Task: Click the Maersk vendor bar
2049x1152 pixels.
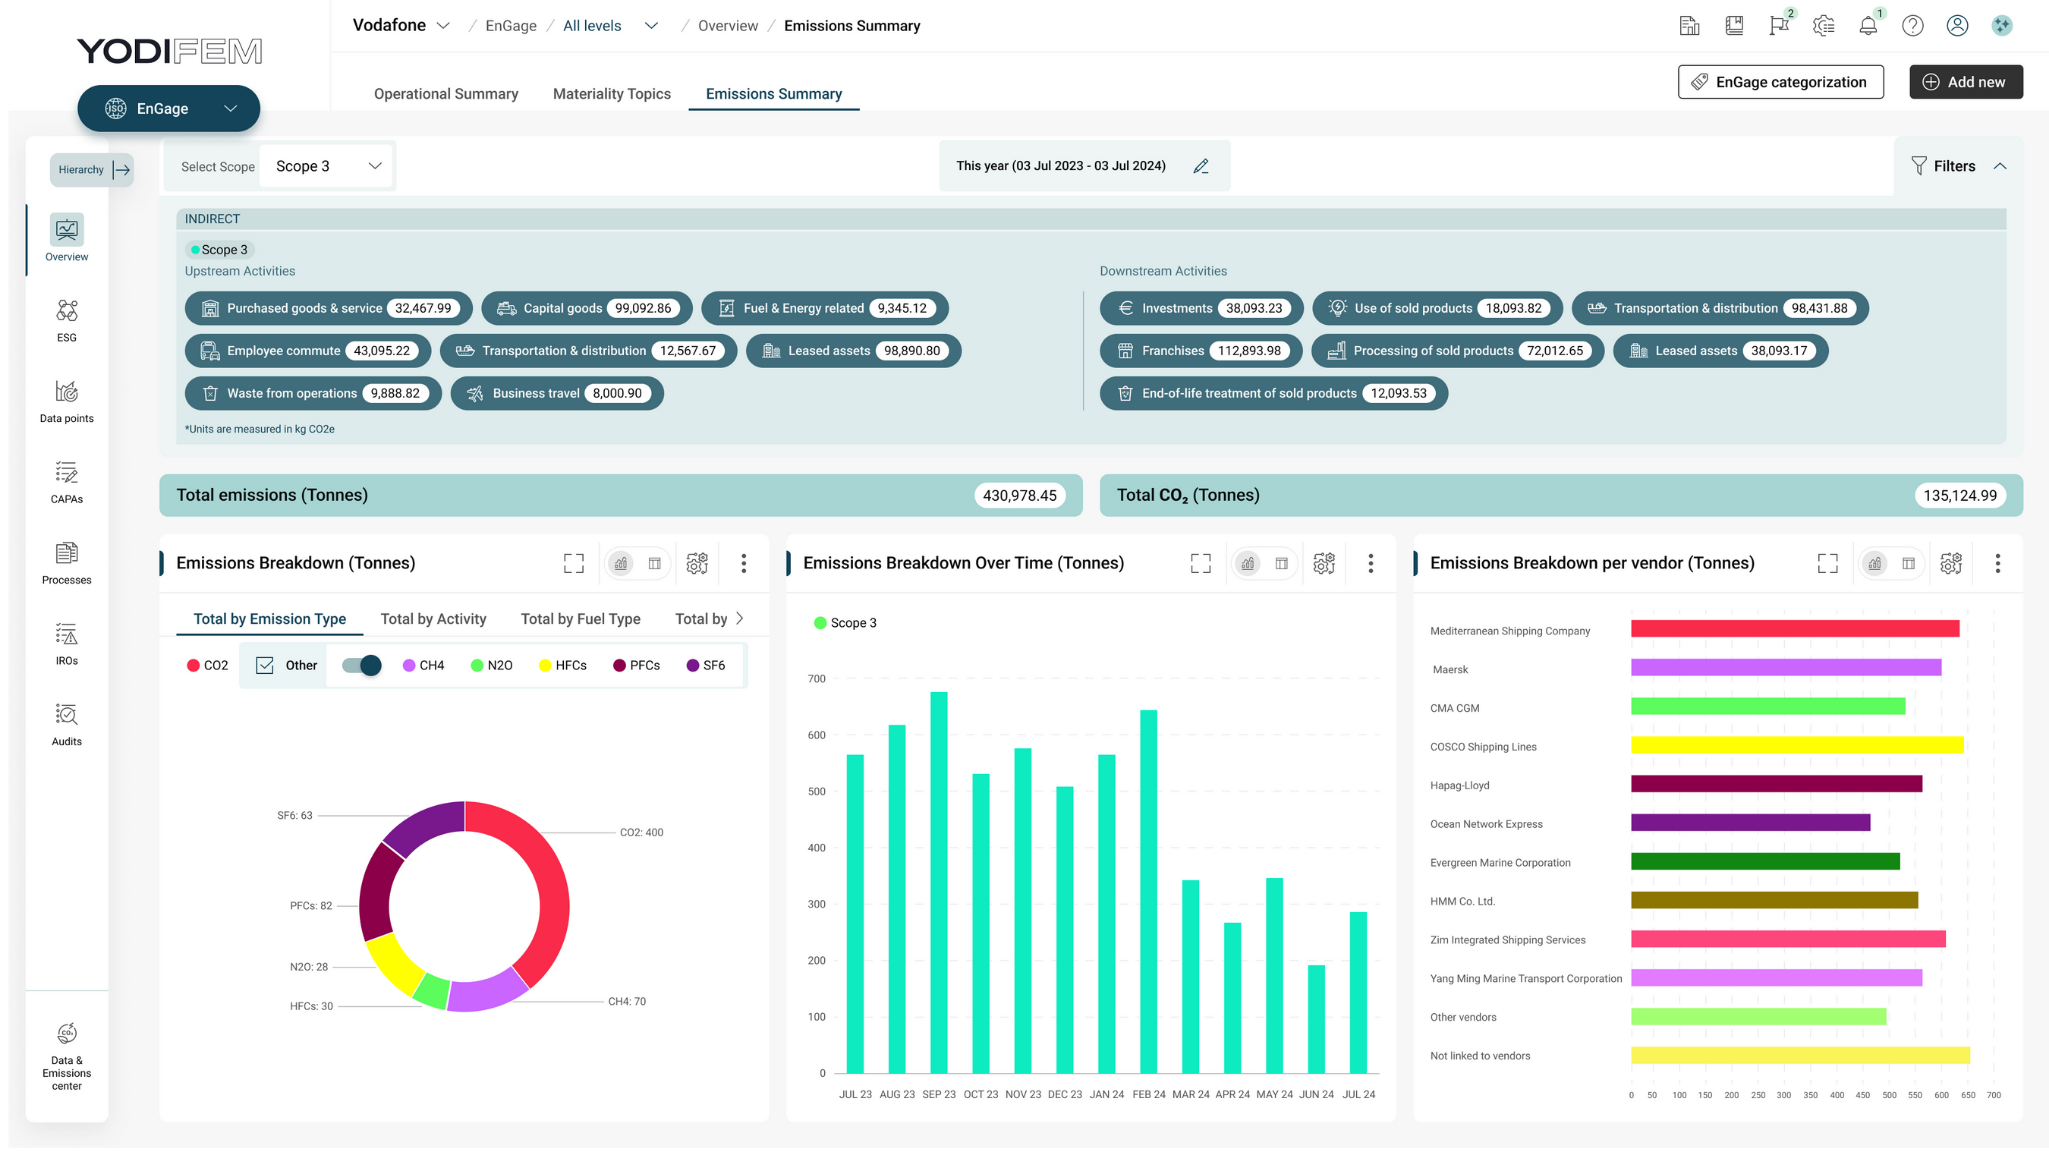Action: point(1786,668)
